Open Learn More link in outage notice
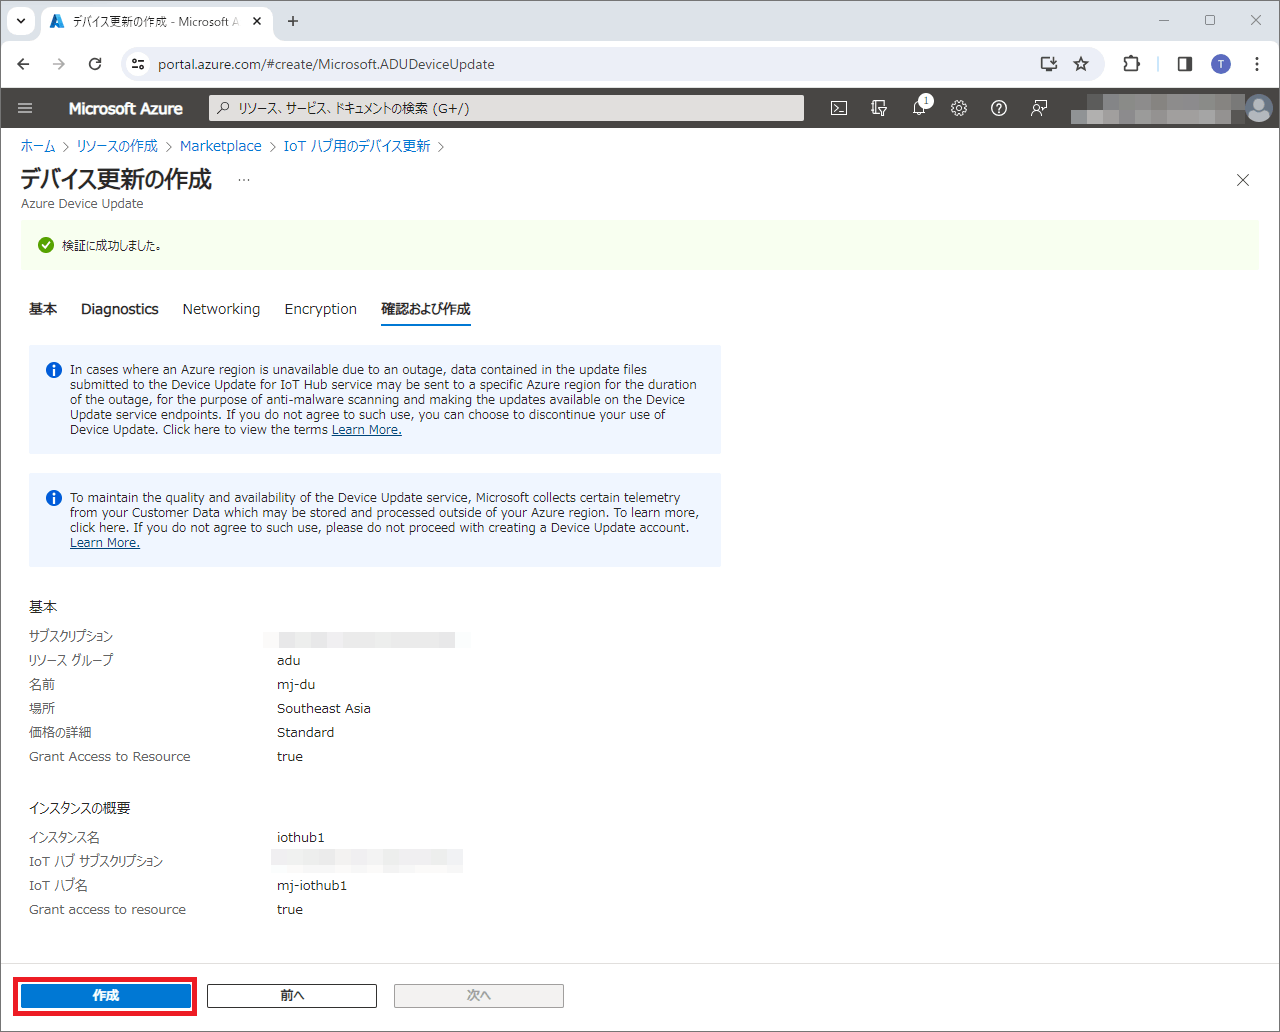 tap(366, 430)
